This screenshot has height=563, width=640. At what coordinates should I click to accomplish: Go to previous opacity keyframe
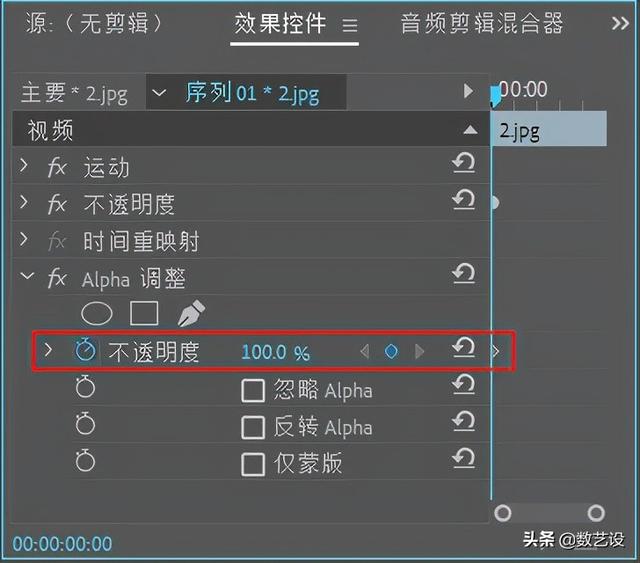tap(364, 351)
